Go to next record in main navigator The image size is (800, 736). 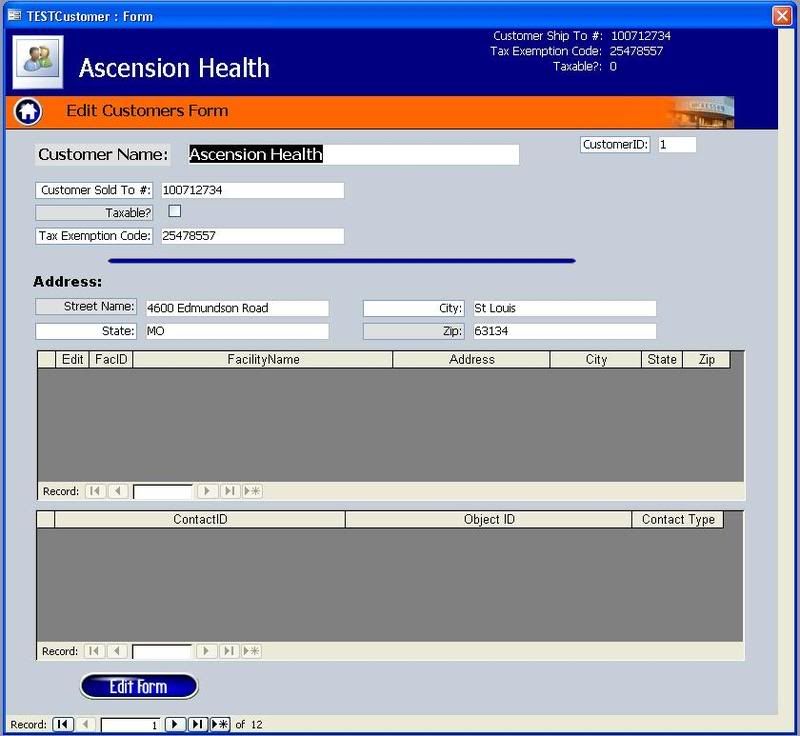click(175, 724)
